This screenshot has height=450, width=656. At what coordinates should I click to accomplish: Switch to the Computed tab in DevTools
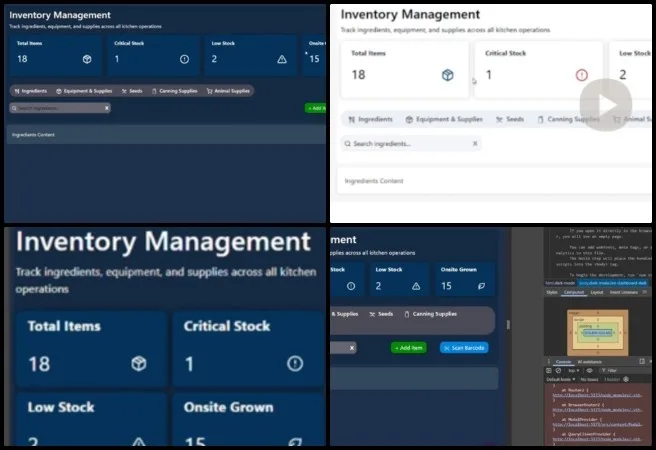pyautogui.click(x=574, y=292)
